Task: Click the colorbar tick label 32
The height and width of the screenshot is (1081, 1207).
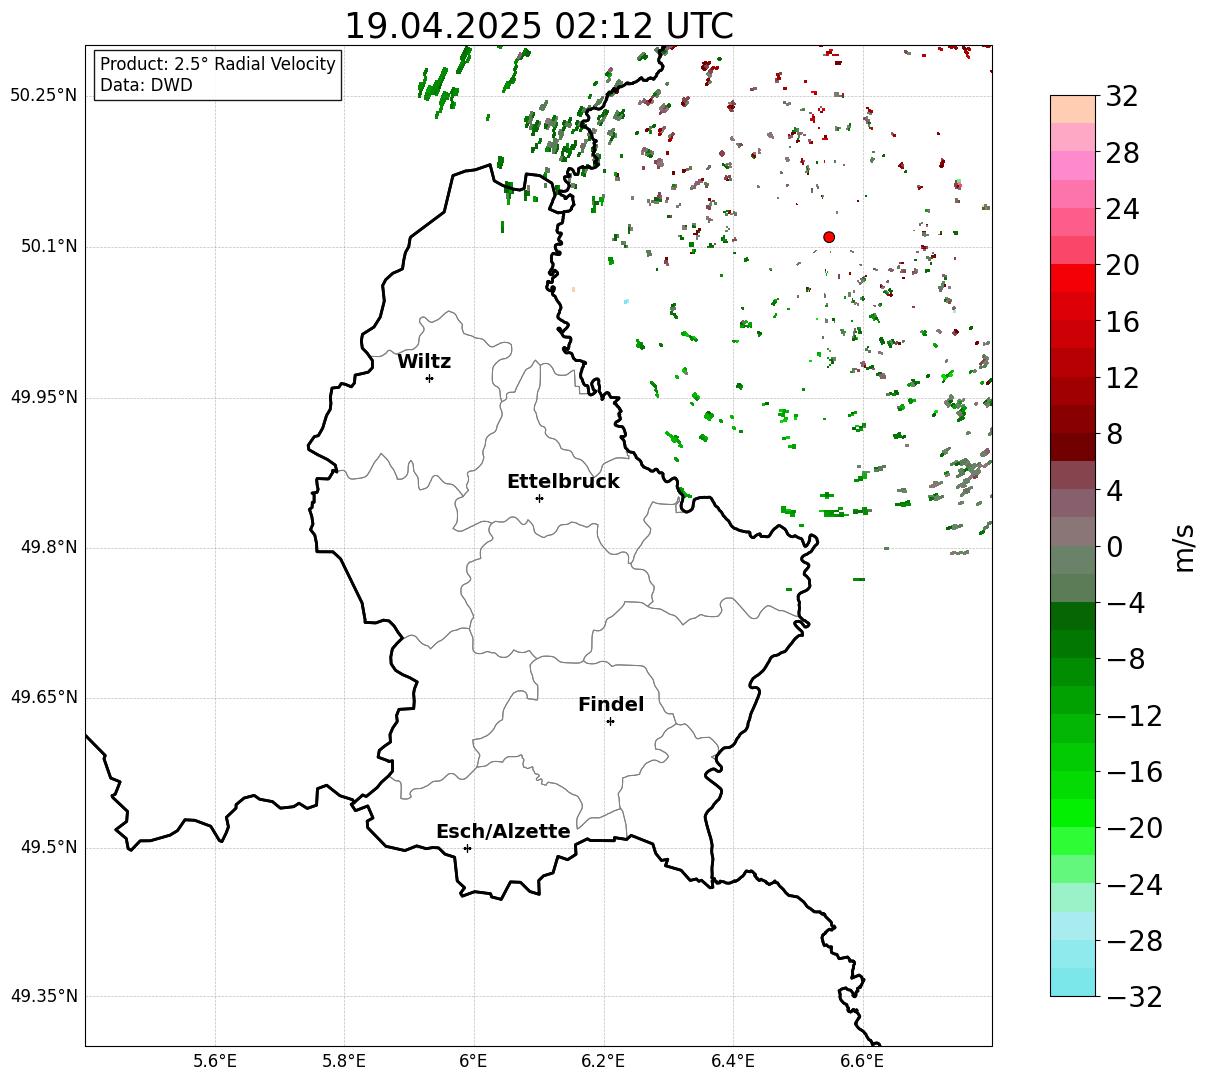Action: (1122, 97)
